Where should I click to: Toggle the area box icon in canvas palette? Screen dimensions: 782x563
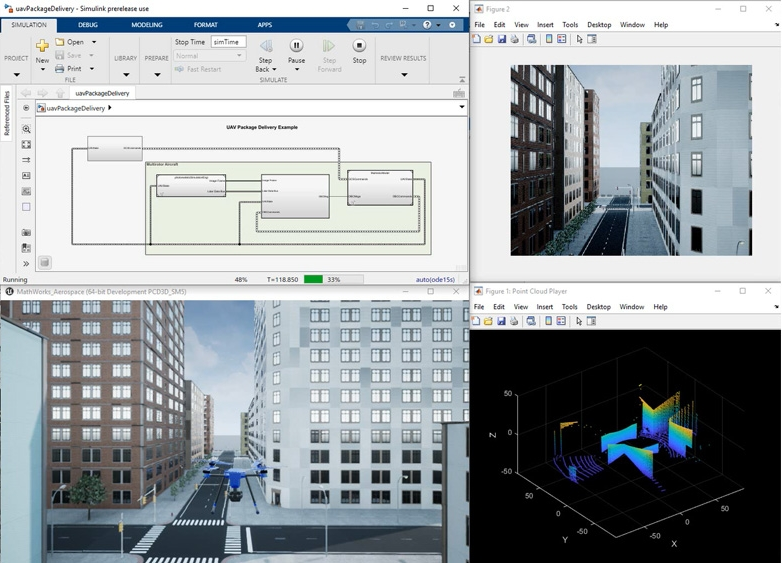[26, 207]
